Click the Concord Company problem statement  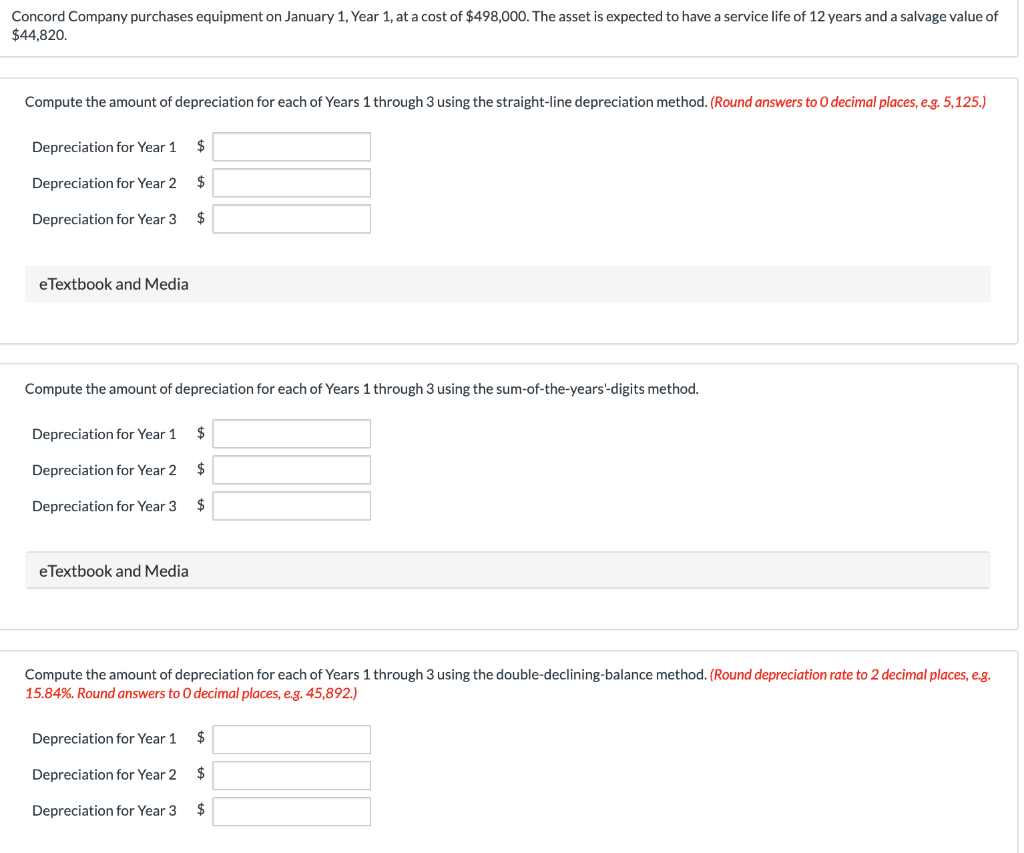505,25
